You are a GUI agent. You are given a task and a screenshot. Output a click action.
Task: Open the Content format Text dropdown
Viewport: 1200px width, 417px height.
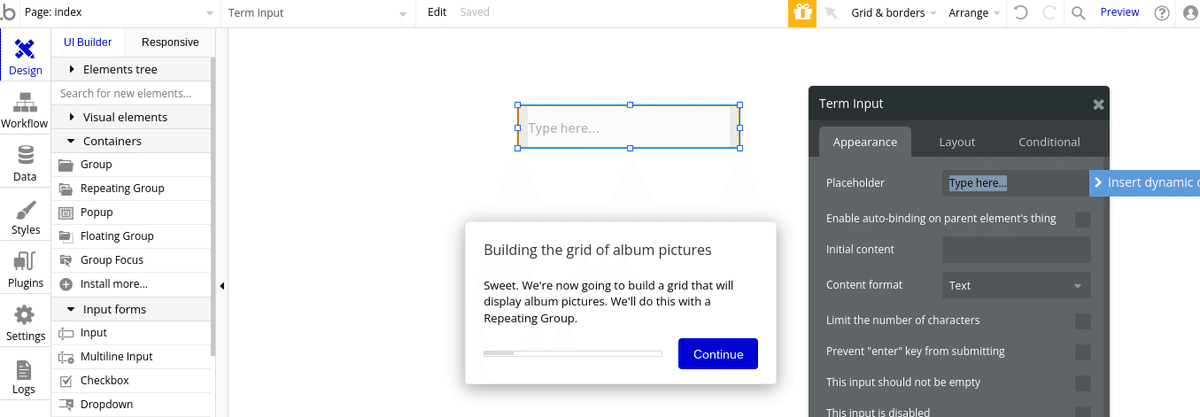[x=1017, y=285]
